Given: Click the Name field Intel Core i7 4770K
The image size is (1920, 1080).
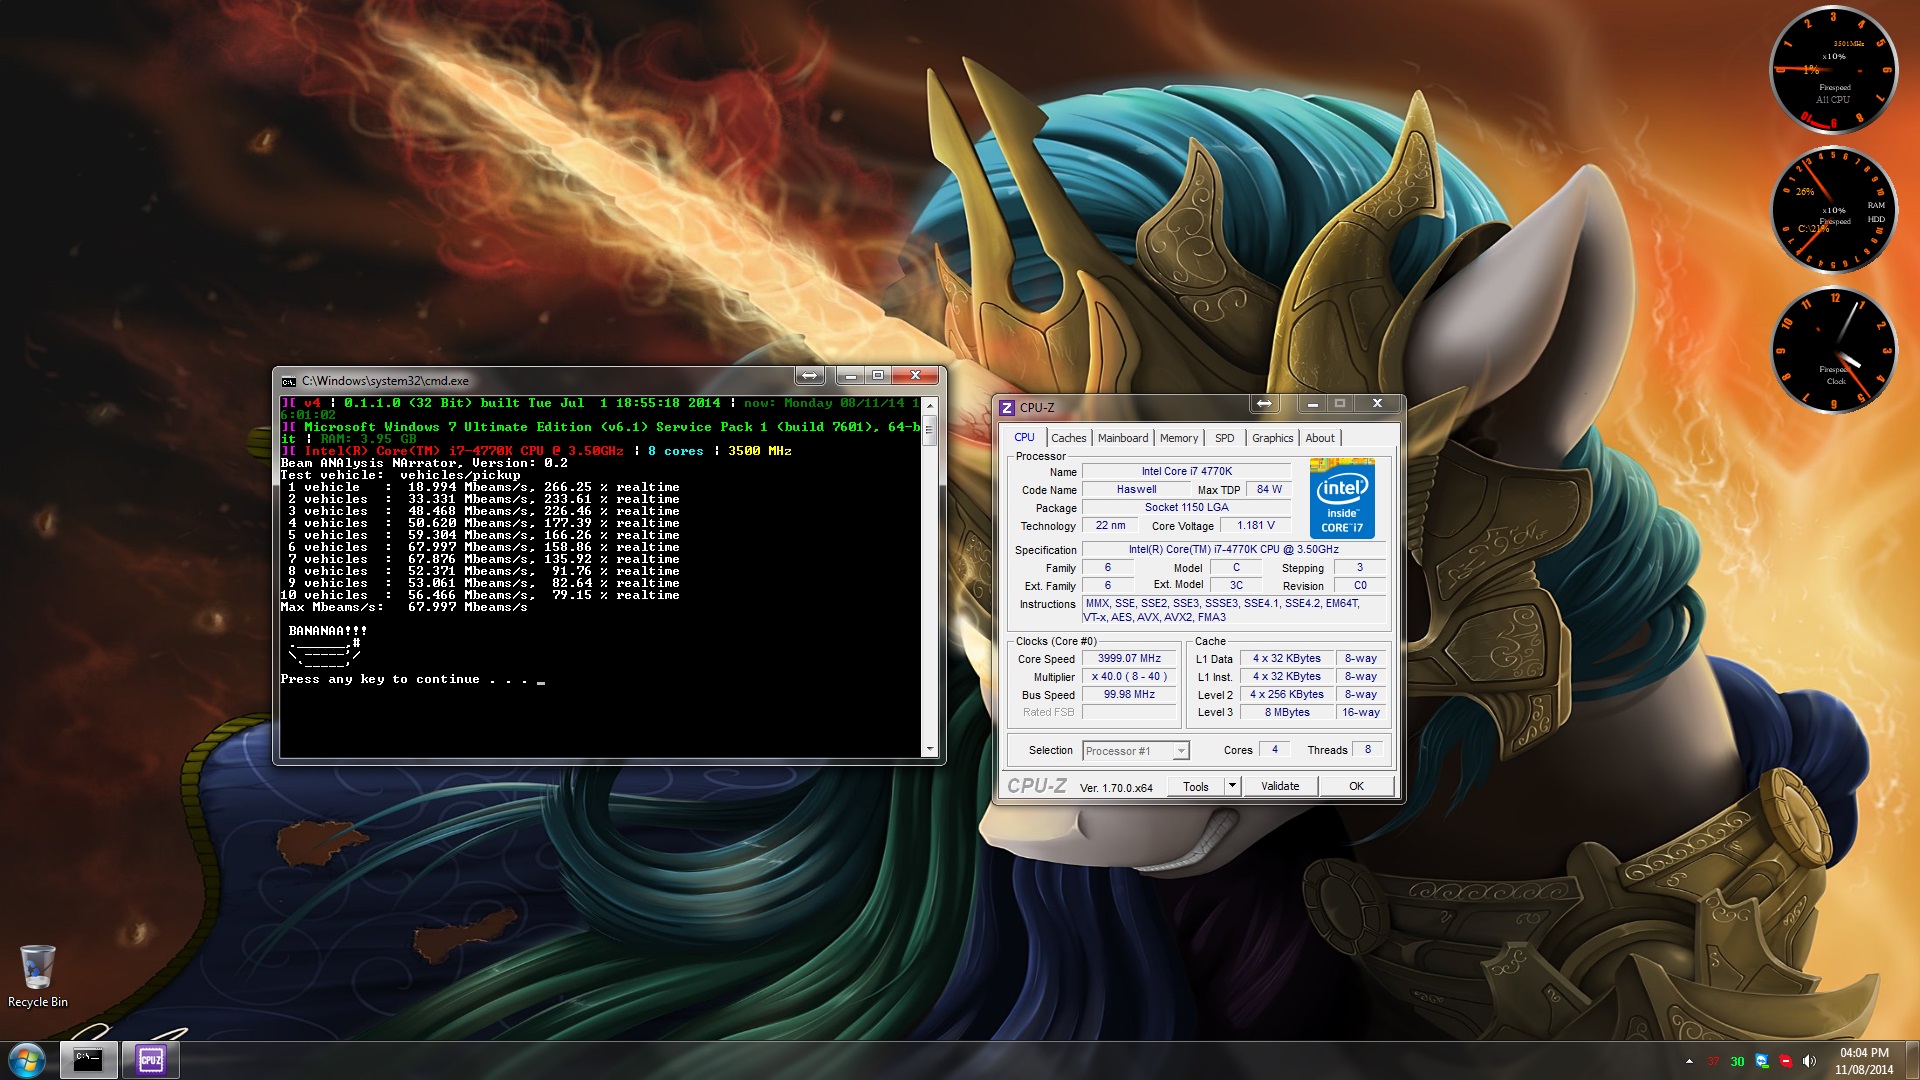Looking at the screenshot, I should tap(1187, 471).
